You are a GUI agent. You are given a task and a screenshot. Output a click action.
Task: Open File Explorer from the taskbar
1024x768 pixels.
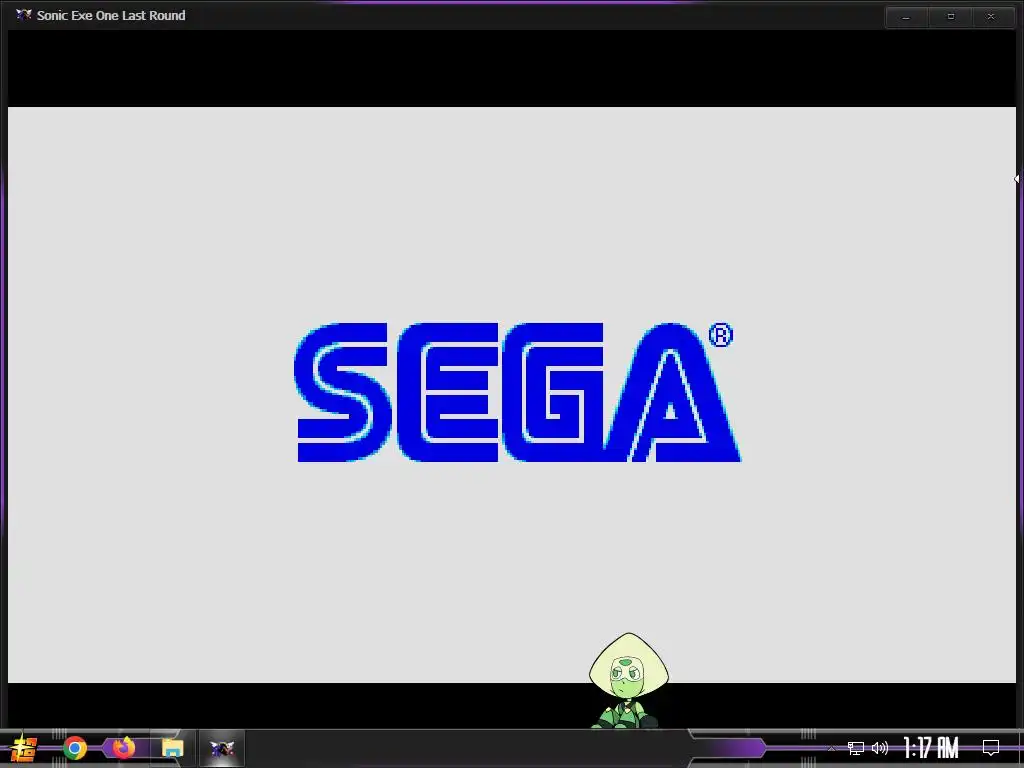pos(172,748)
